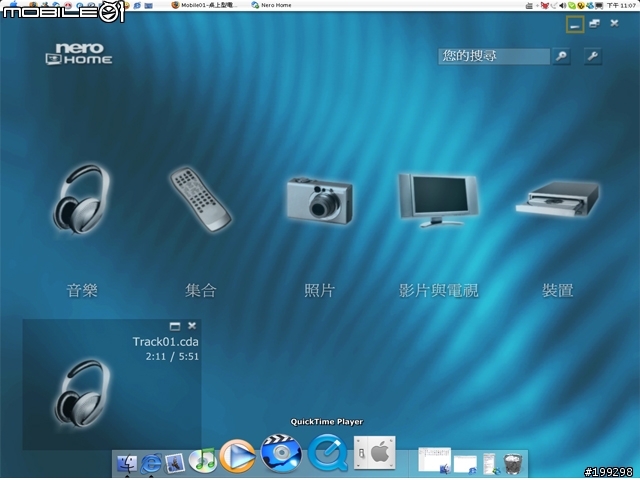Click the mini player headphones artwork
Screen dimensions: 640x480
click(82, 394)
